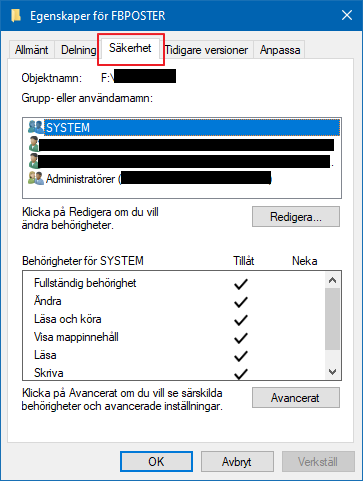Confirm the dialog with OK
363x481 pixels.
156,462
